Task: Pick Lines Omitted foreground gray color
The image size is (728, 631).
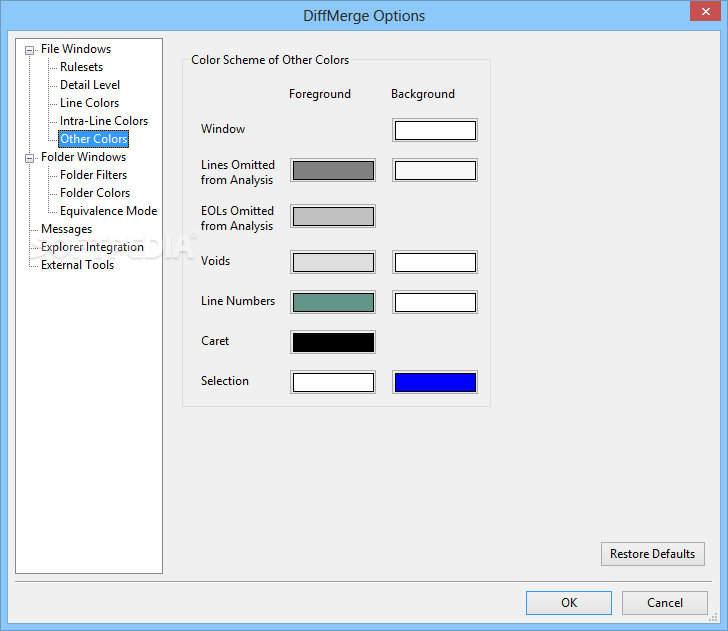Action: [x=333, y=170]
